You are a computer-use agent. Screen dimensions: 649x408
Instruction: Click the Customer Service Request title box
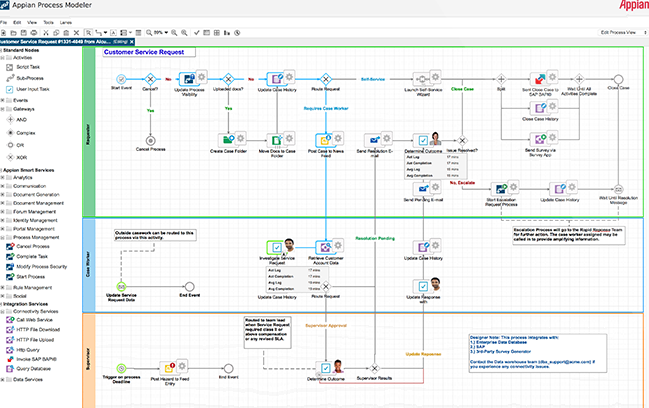coord(147,51)
